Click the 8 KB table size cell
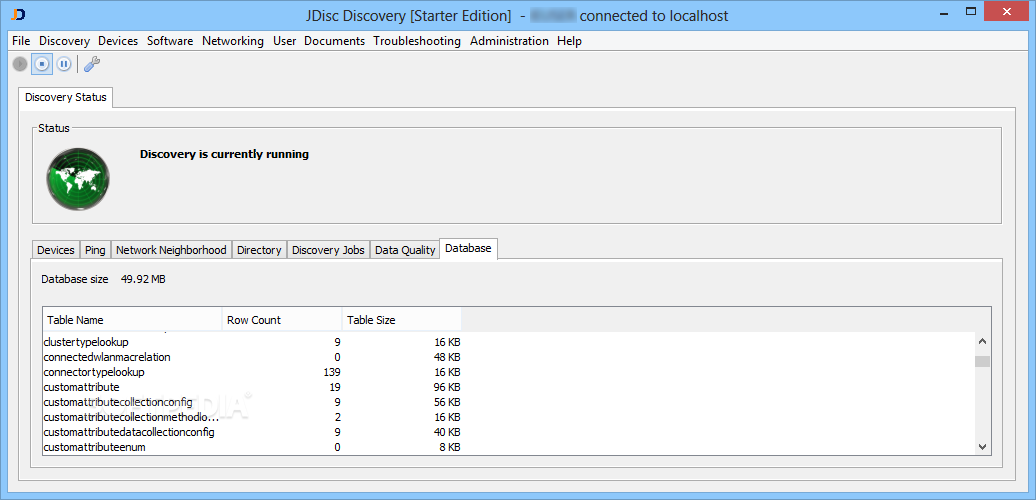 pyautogui.click(x=450, y=447)
